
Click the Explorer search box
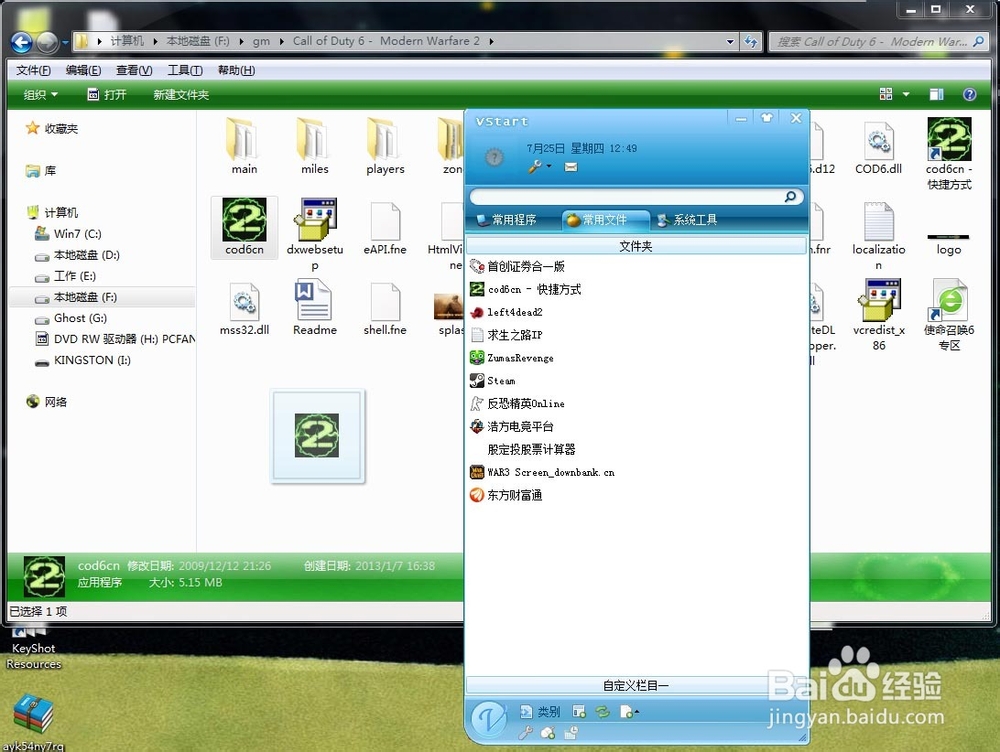(879, 41)
